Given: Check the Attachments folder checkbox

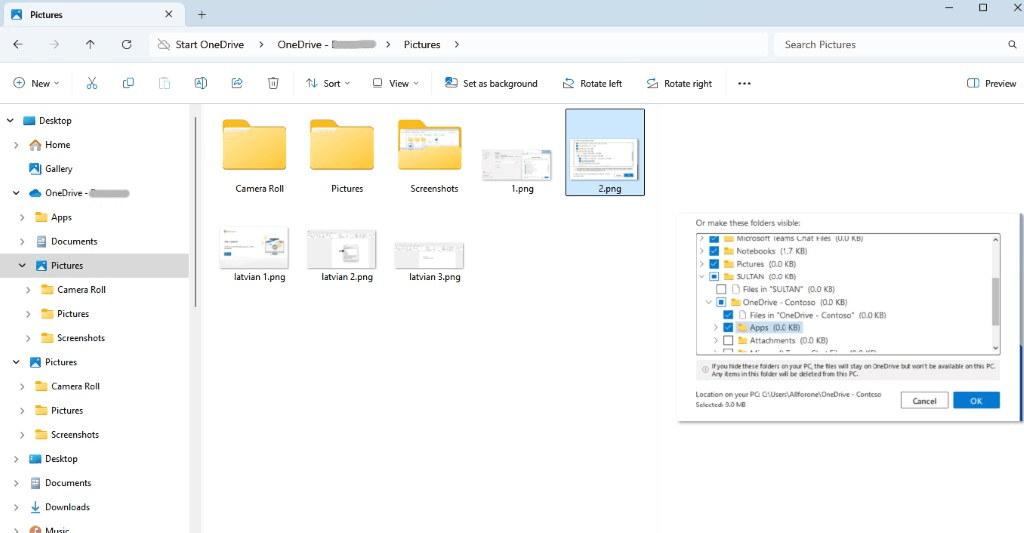Looking at the screenshot, I should tap(728, 340).
